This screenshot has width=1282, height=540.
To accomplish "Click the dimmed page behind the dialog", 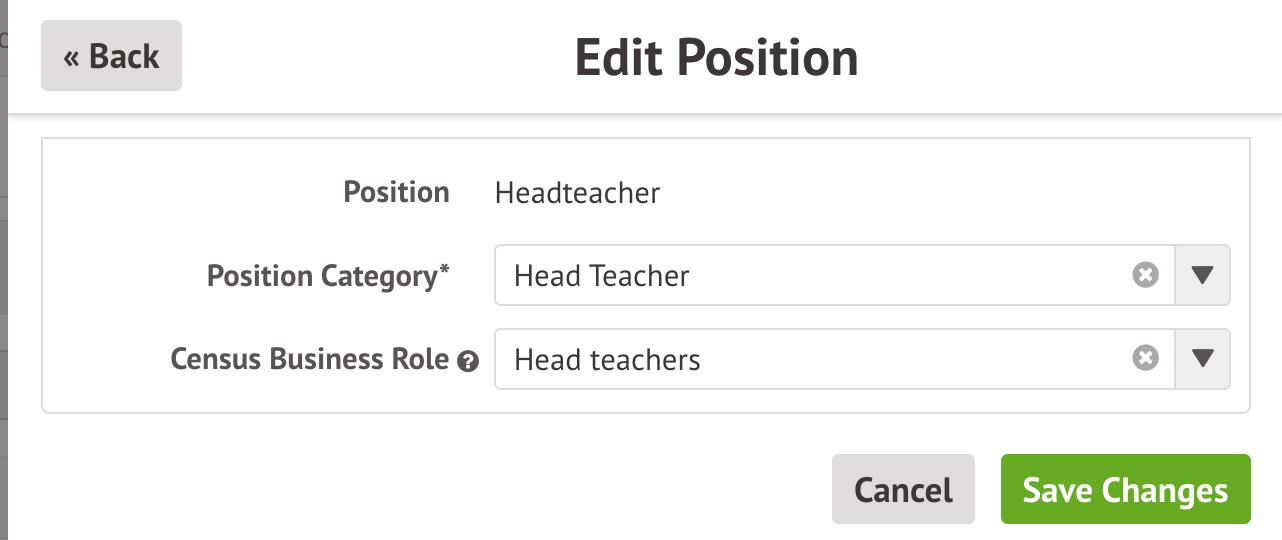I will coord(3,300).
